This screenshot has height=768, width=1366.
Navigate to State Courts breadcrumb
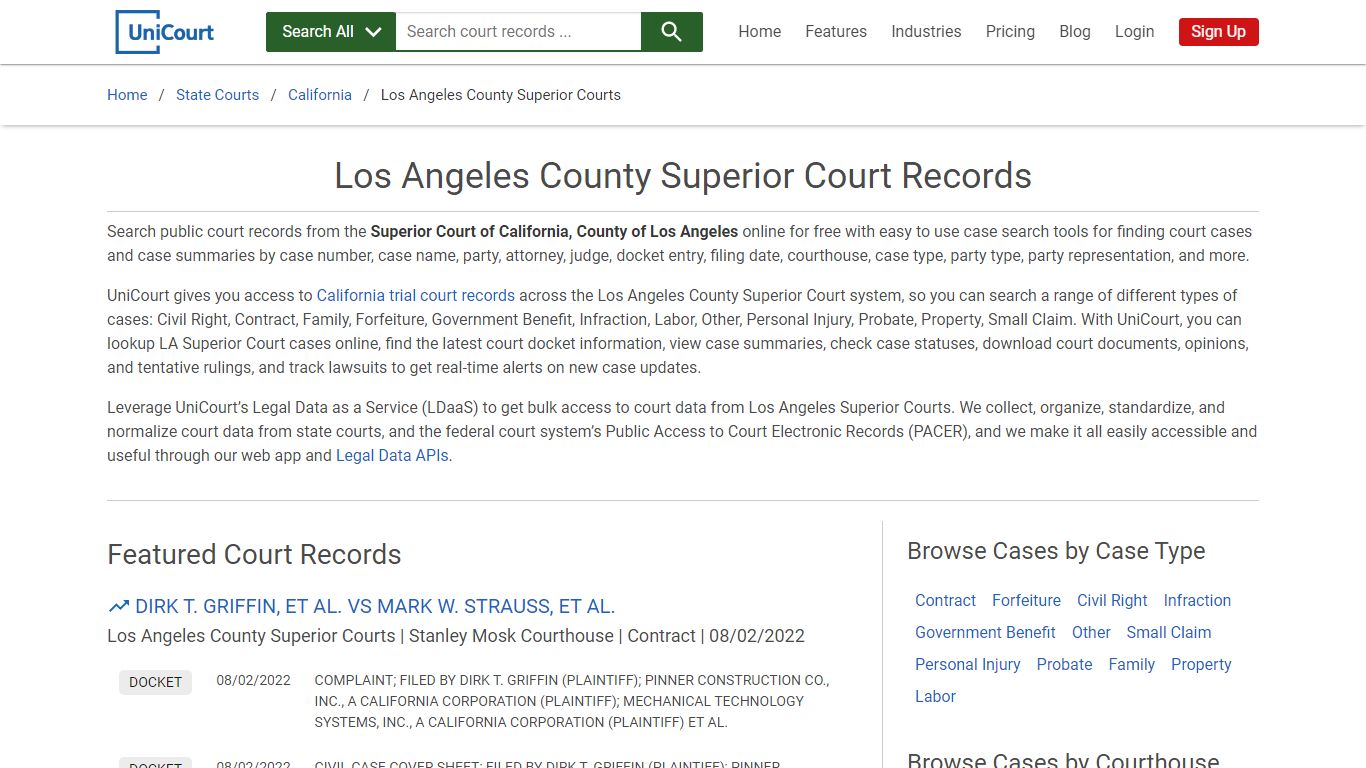[x=217, y=95]
